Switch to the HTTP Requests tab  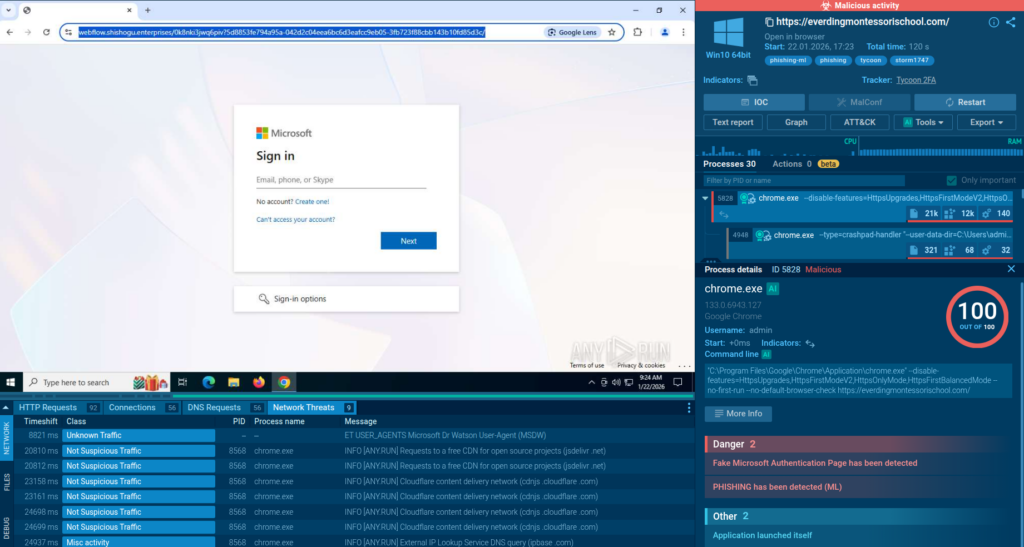(47, 408)
